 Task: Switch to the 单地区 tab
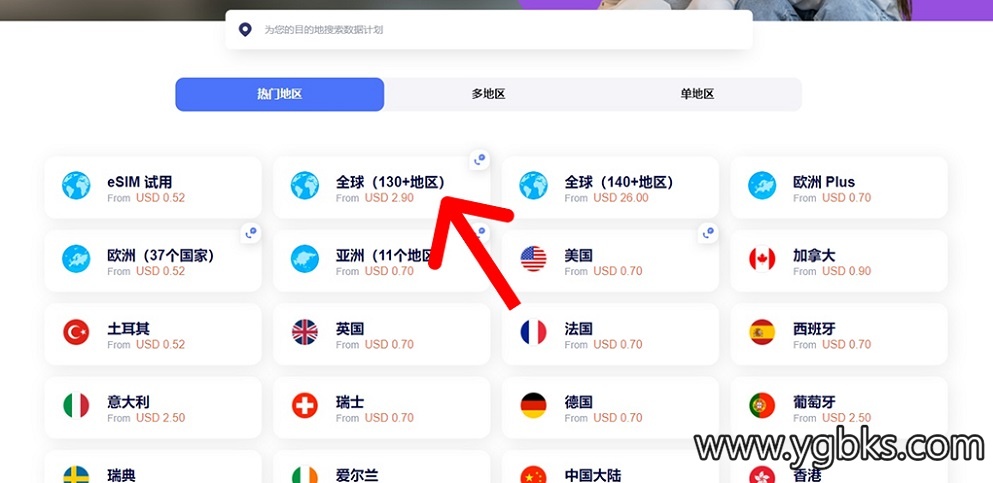click(x=697, y=94)
